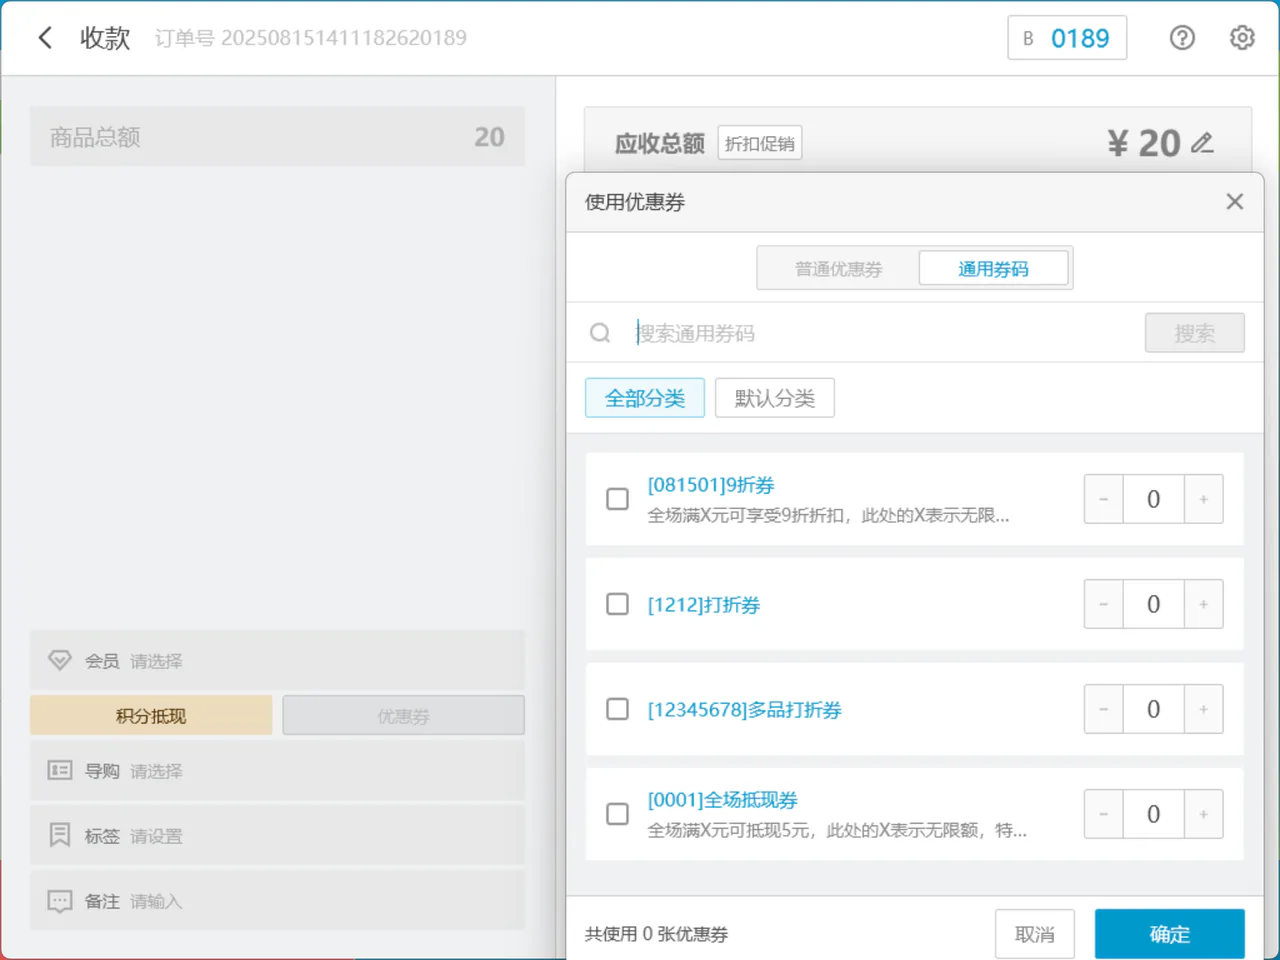
Task: Switch to the 普通优惠券 tab
Action: coord(838,268)
